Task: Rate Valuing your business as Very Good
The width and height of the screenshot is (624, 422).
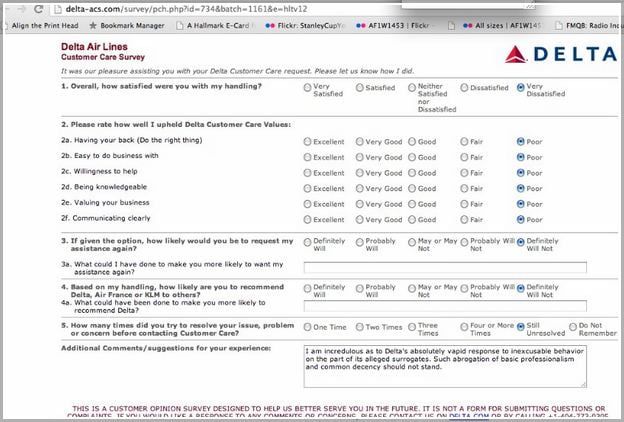Action: pyautogui.click(x=359, y=204)
